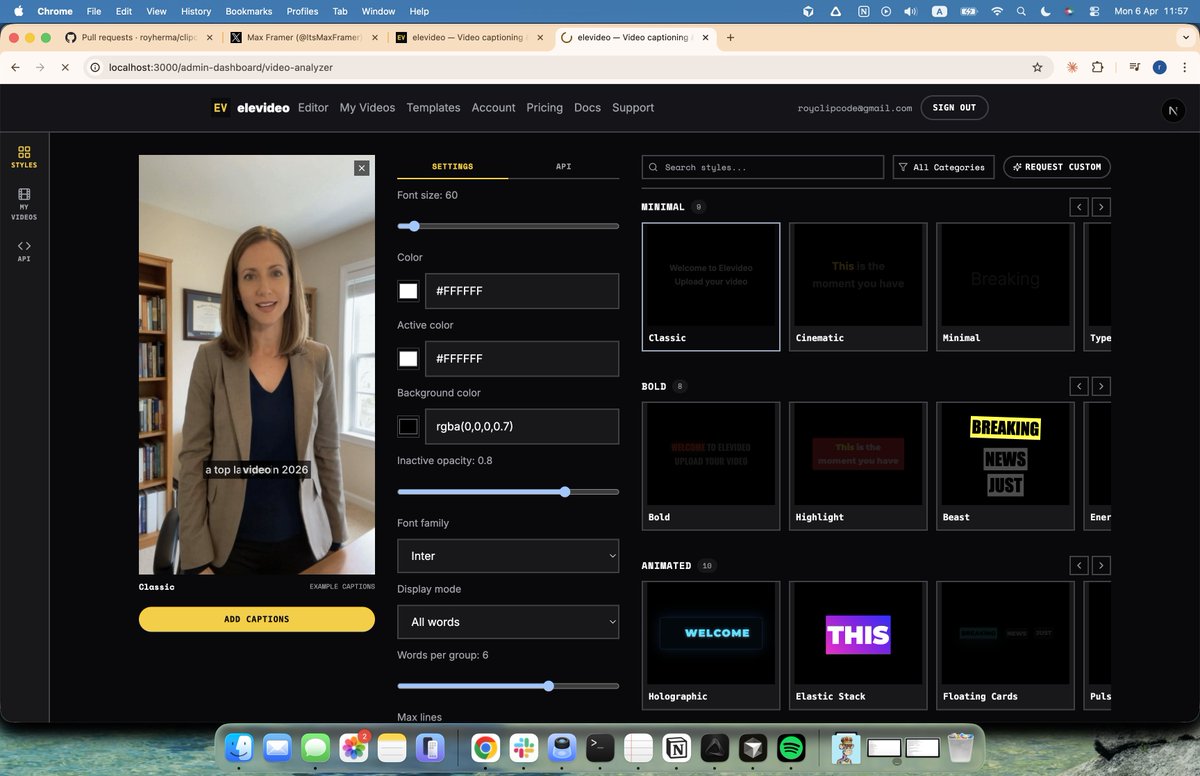Open a new Chrome tab

730,38
